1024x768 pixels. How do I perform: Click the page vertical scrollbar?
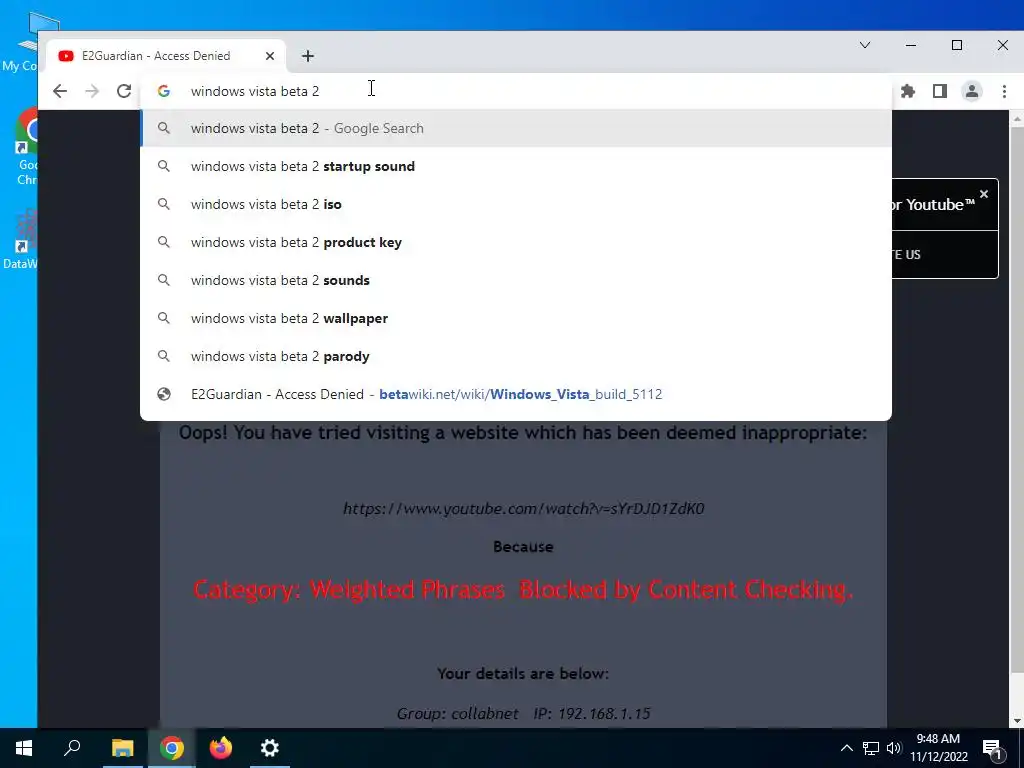[1016, 398]
